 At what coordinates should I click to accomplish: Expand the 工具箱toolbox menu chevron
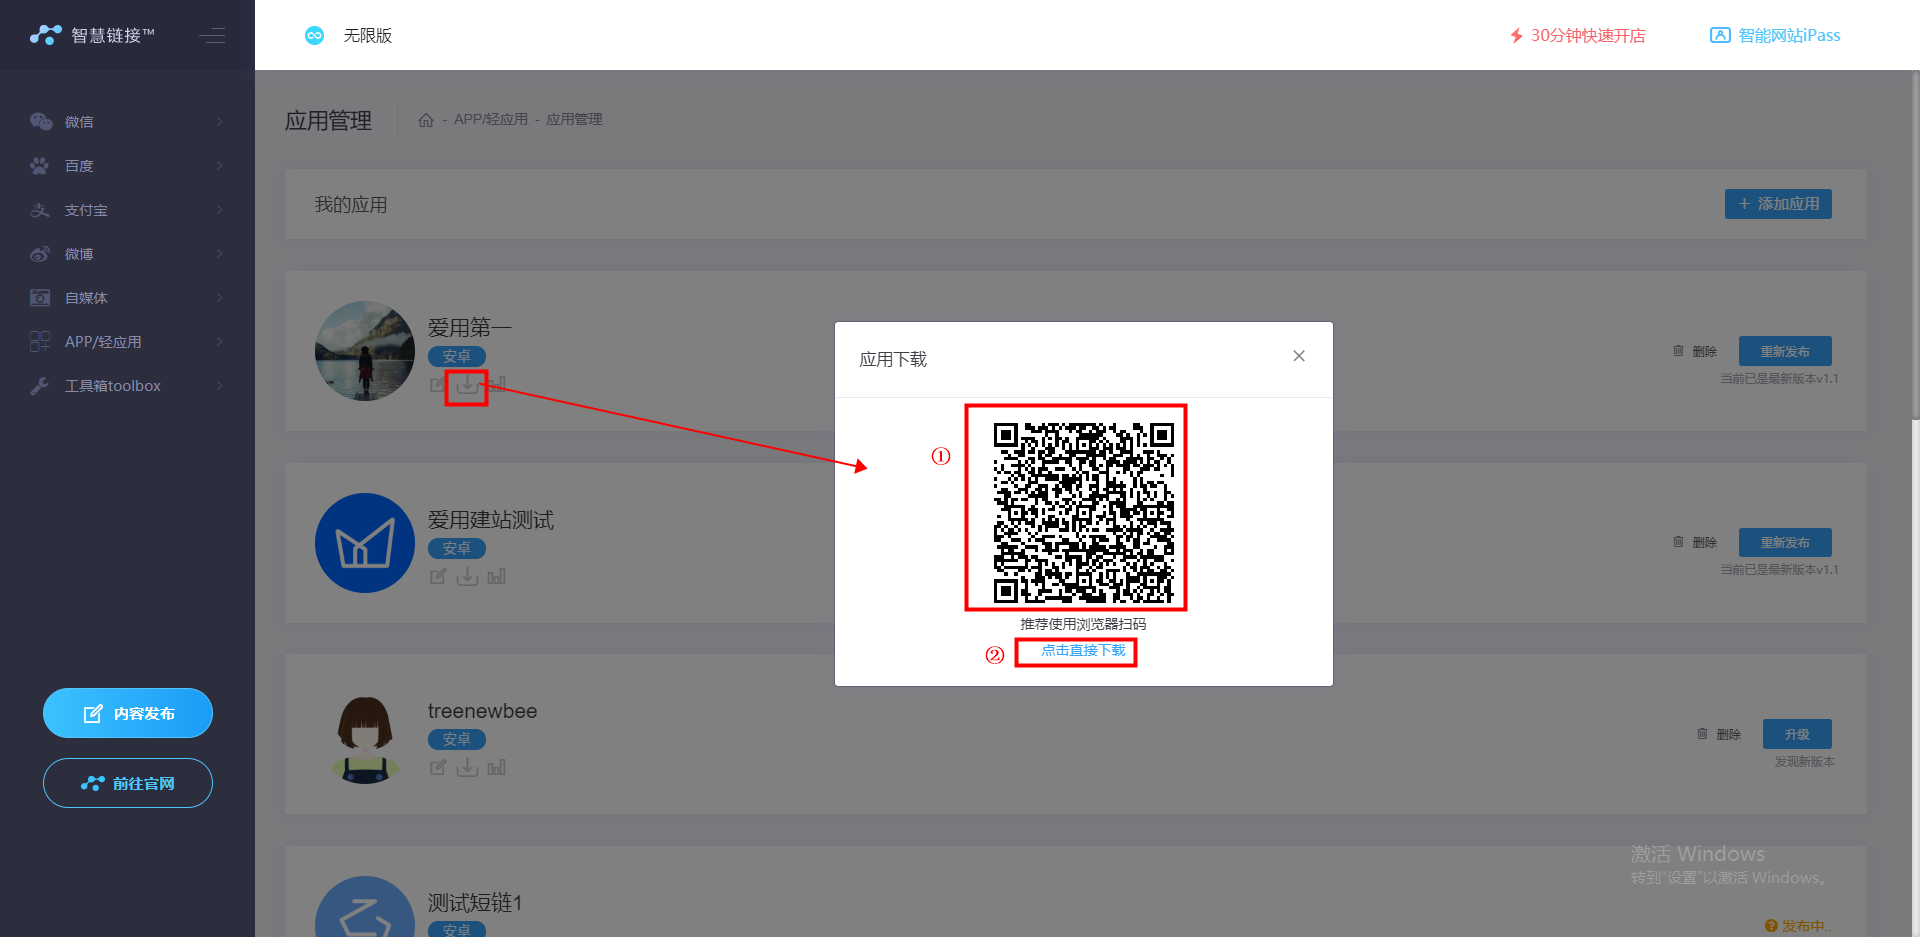[220, 386]
